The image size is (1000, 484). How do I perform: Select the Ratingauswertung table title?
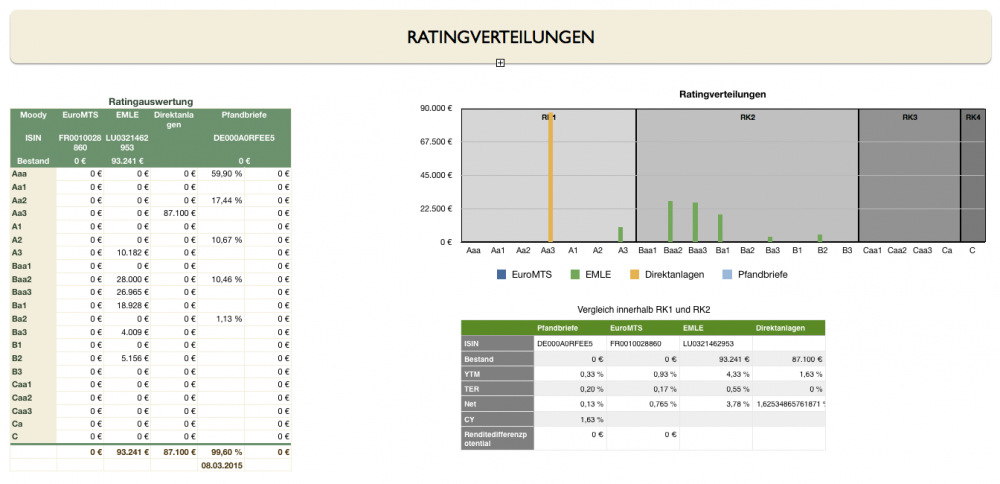(x=151, y=101)
